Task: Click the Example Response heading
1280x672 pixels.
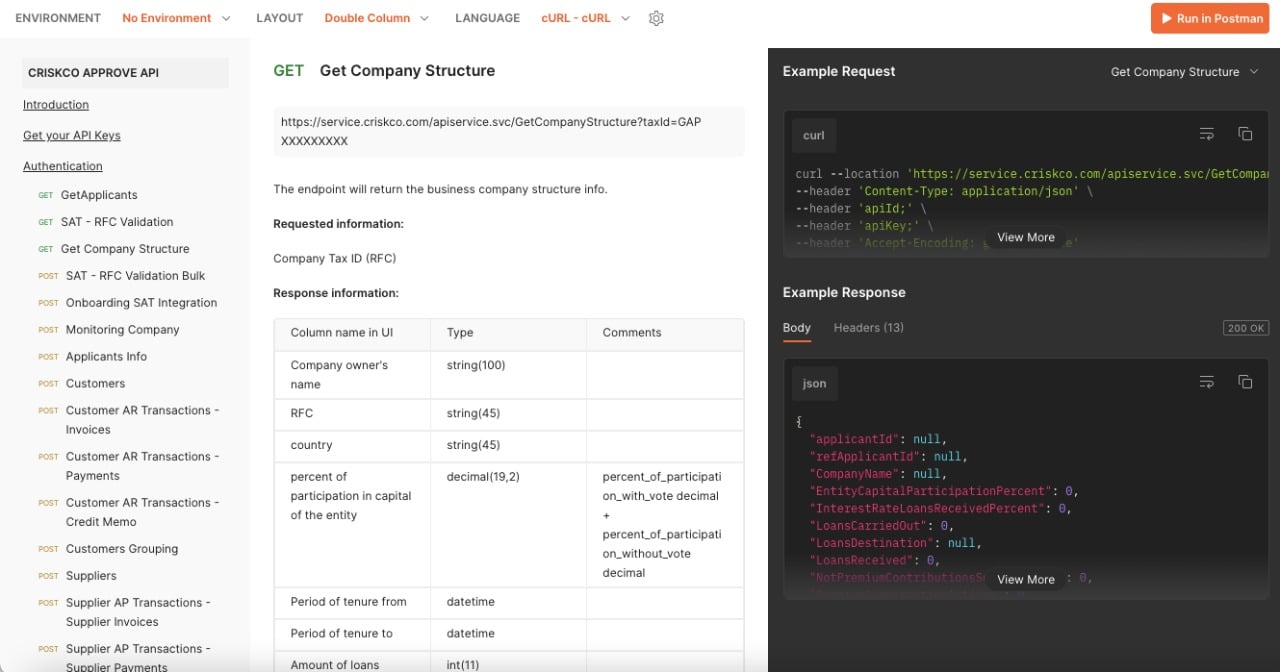Action: (x=844, y=293)
